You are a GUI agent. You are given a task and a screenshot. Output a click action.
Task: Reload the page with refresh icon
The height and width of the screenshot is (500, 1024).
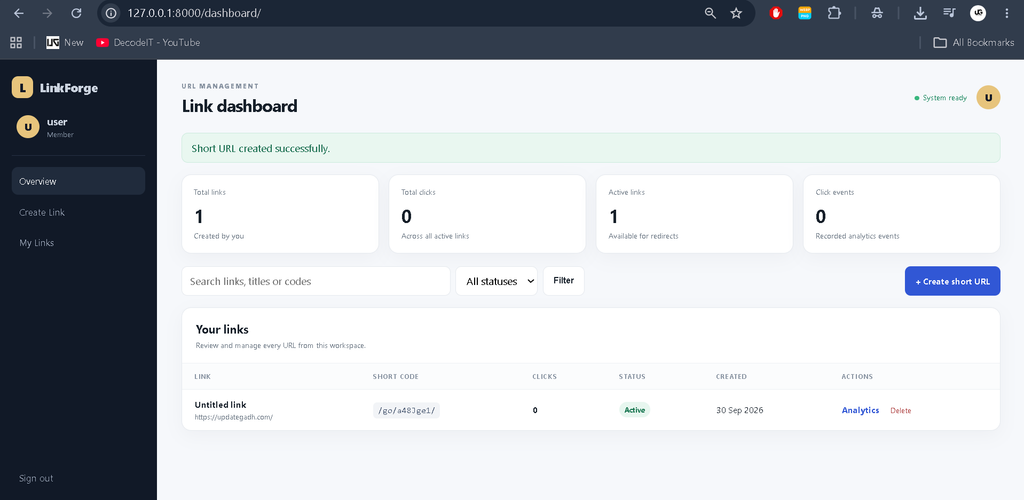[x=76, y=13]
